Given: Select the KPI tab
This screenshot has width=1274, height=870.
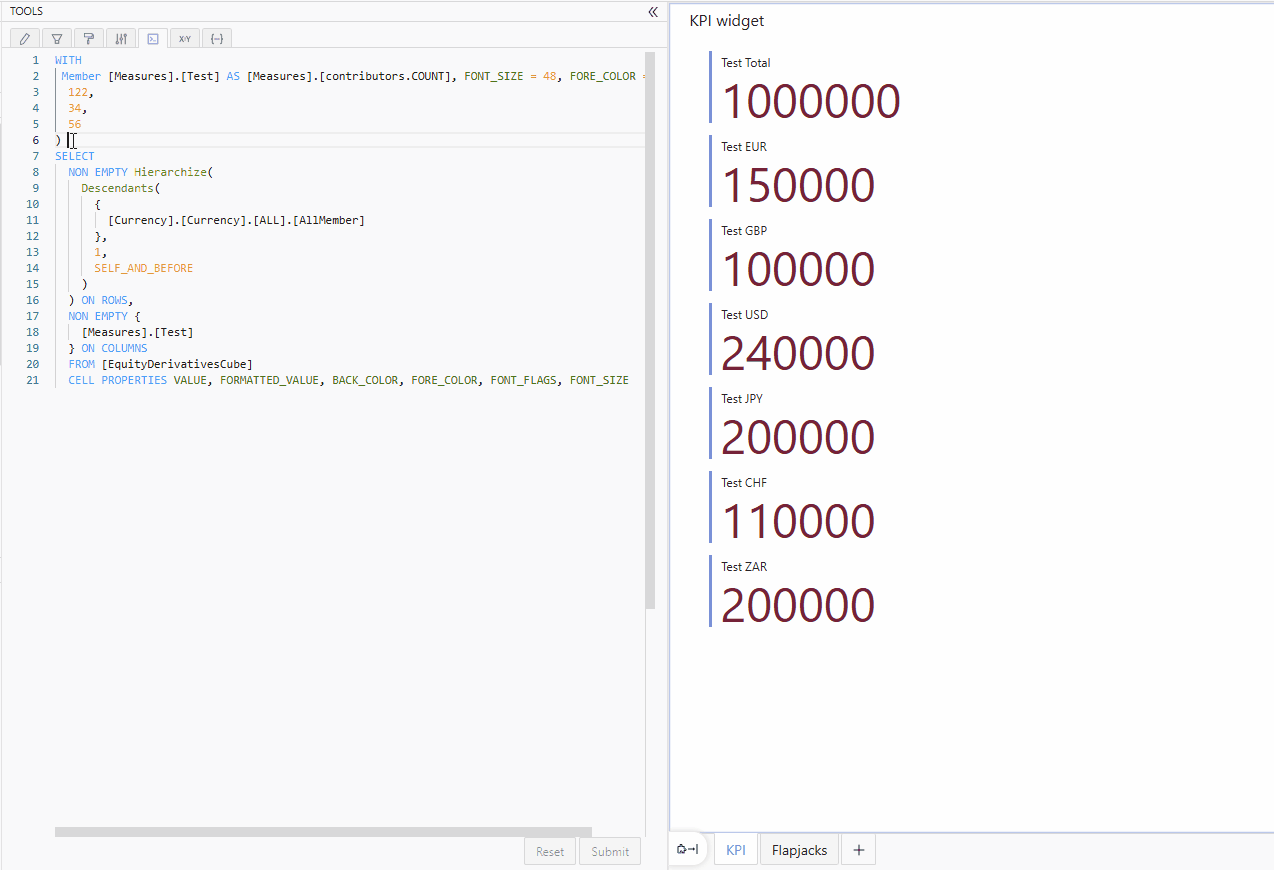Looking at the screenshot, I should click(x=735, y=849).
